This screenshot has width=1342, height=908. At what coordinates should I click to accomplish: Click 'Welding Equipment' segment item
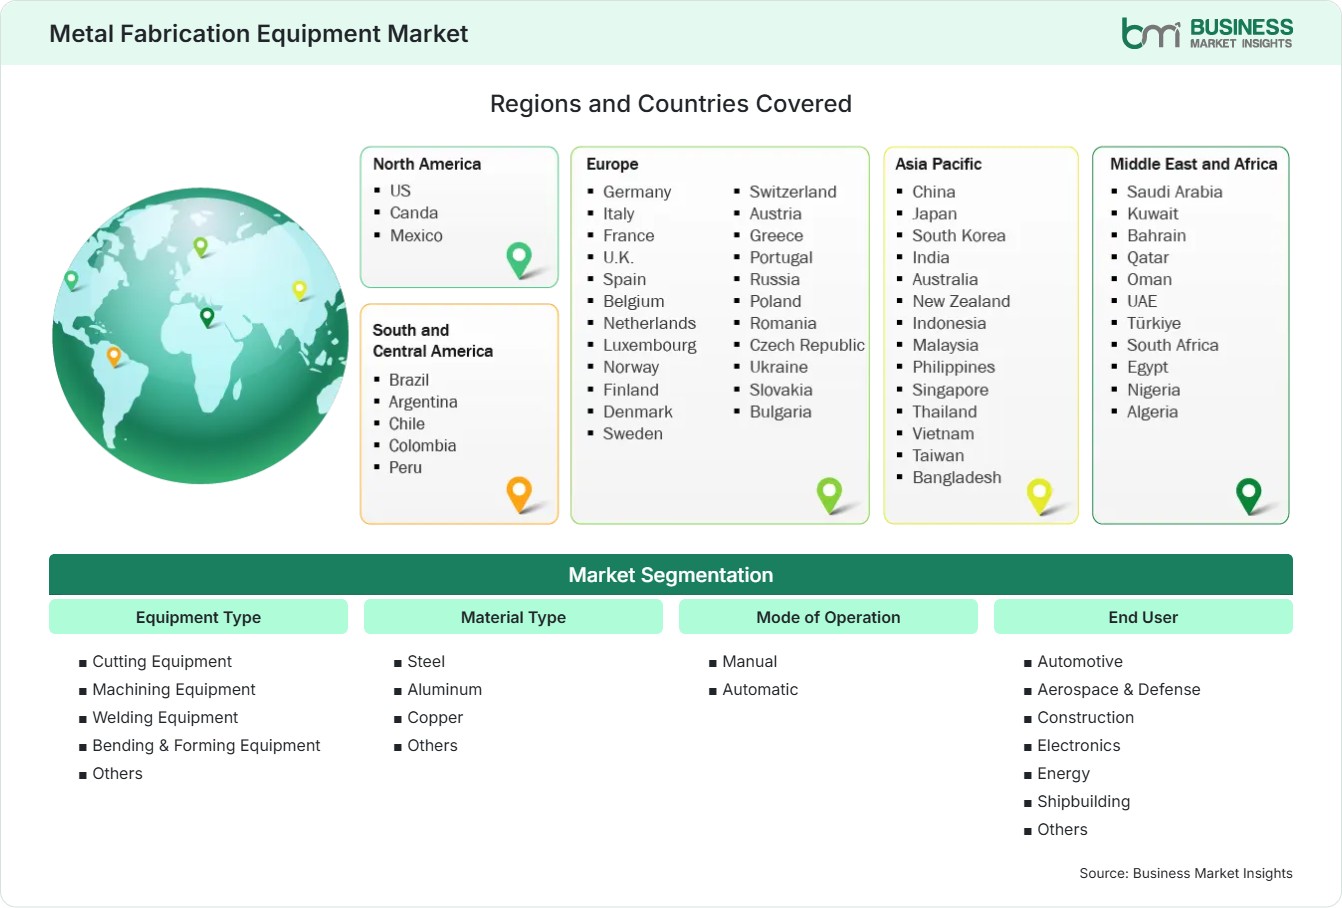coord(165,718)
